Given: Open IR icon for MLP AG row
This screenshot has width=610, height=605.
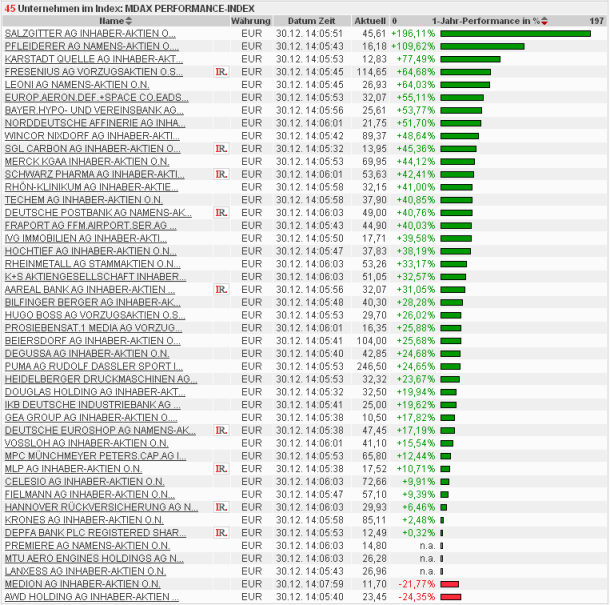Looking at the screenshot, I should (x=221, y=469).
